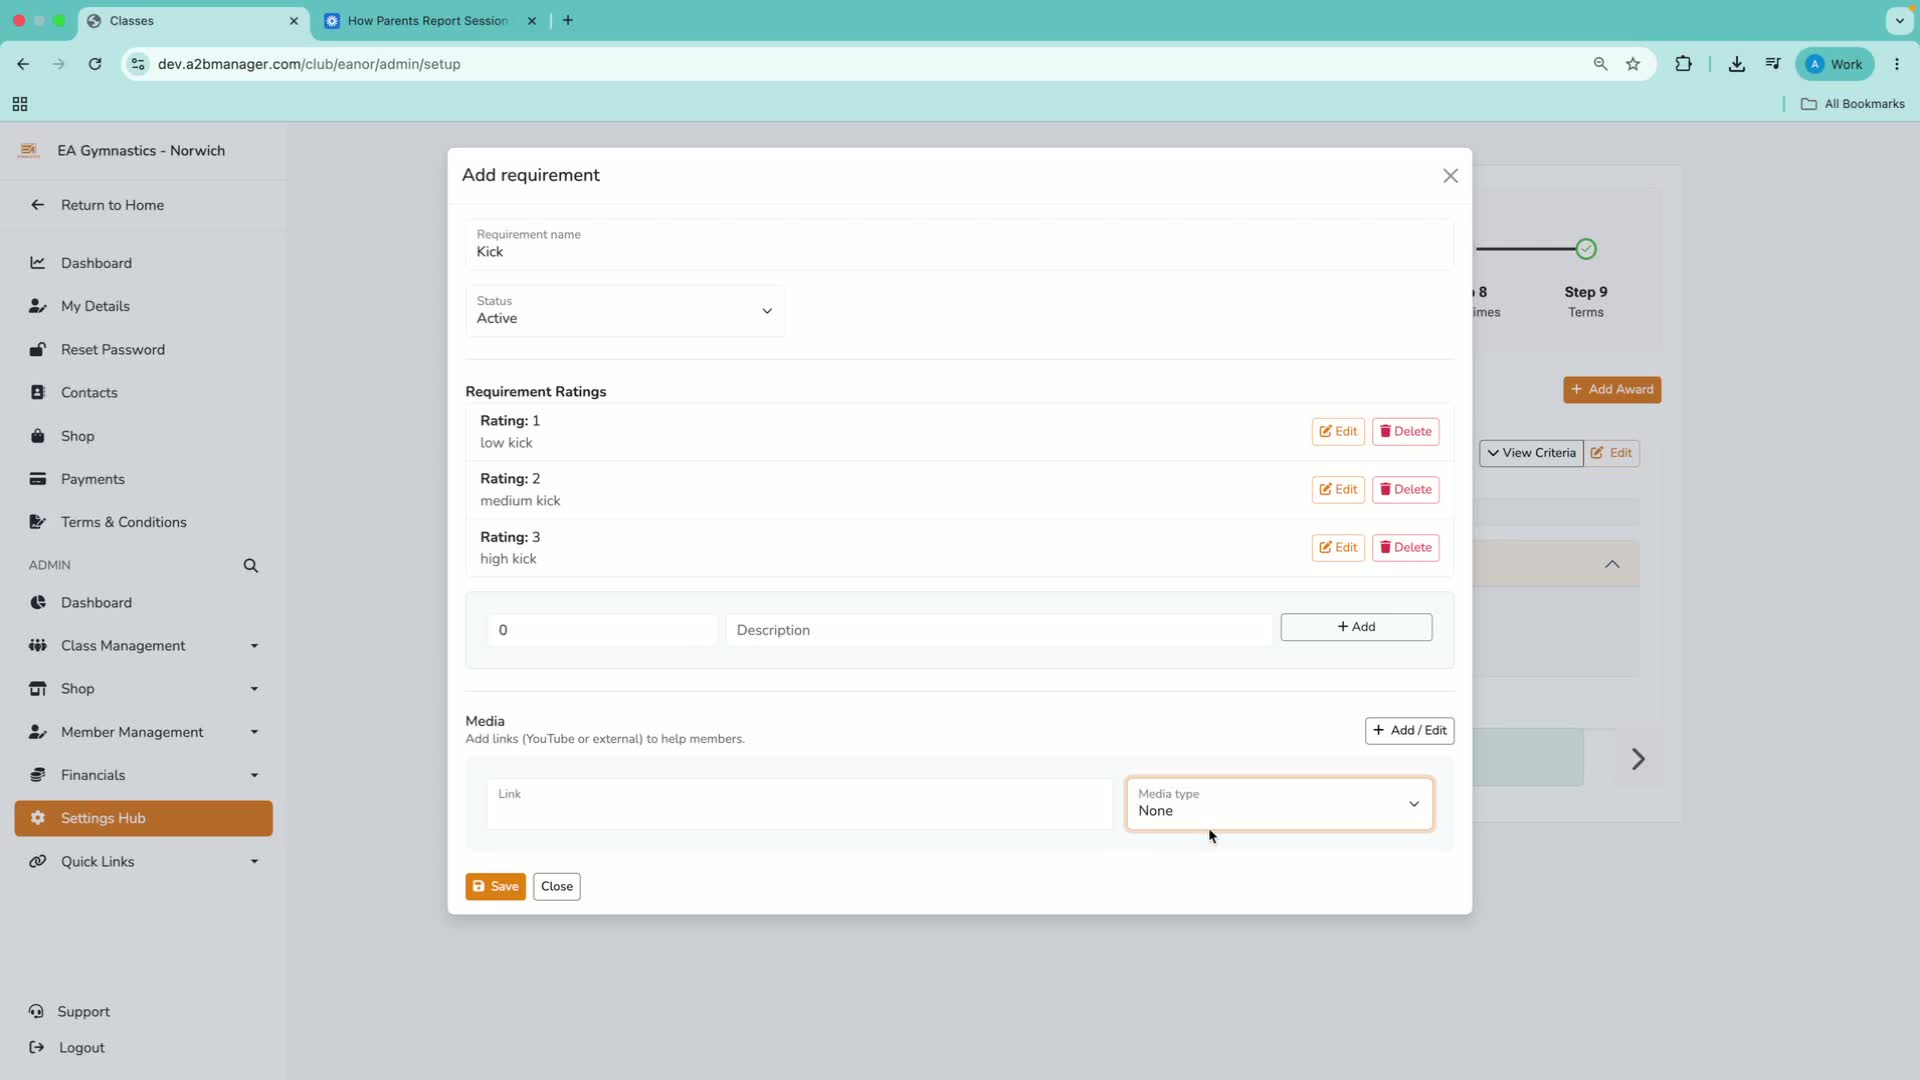Image resolution: width=1920 pixels, height=1080 pixels.
Task: Reload the page
Action: tap(95, 64)
